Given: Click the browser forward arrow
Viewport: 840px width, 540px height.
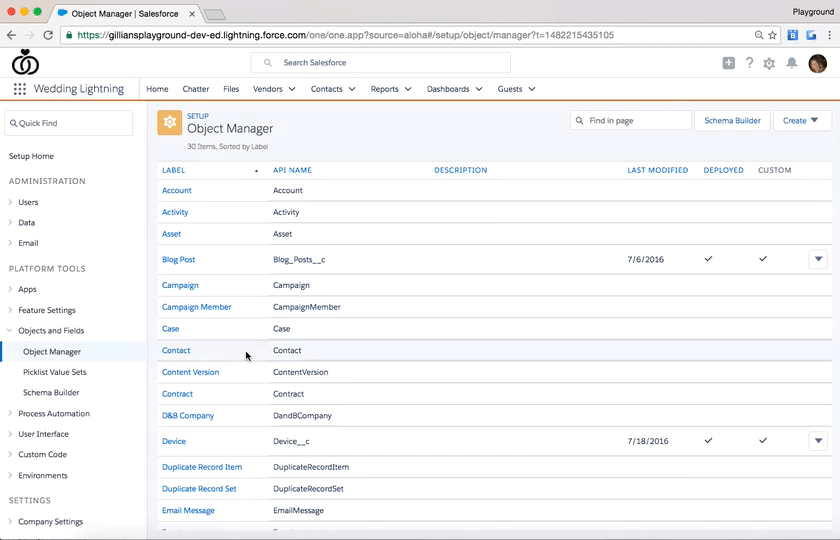Looking at the screenshot, I should pyautogui.click(x=30, y=35).
